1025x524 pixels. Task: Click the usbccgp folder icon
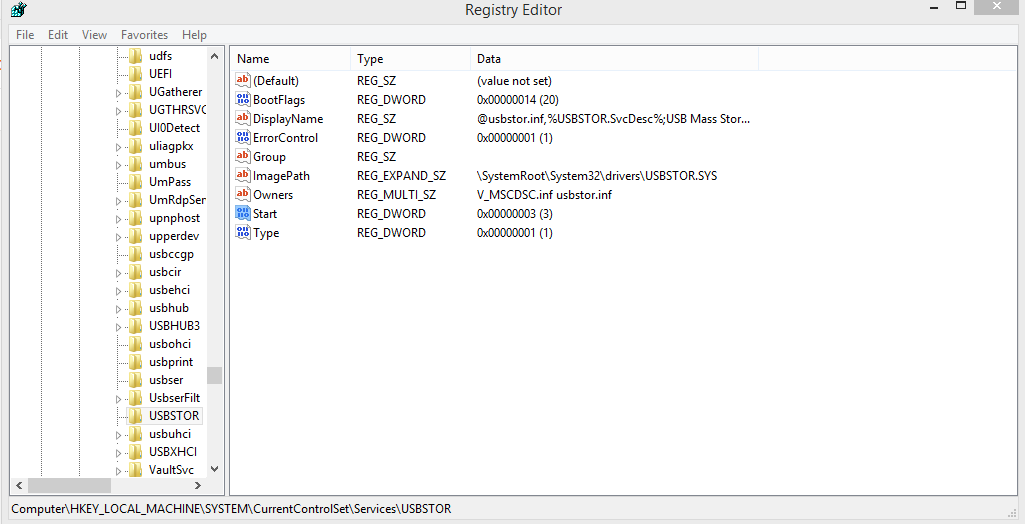(135, 254)
